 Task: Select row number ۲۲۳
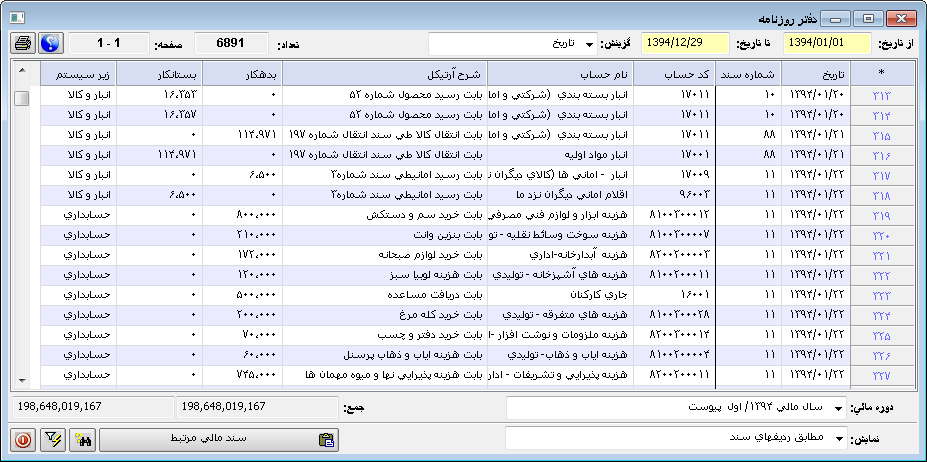881,296
